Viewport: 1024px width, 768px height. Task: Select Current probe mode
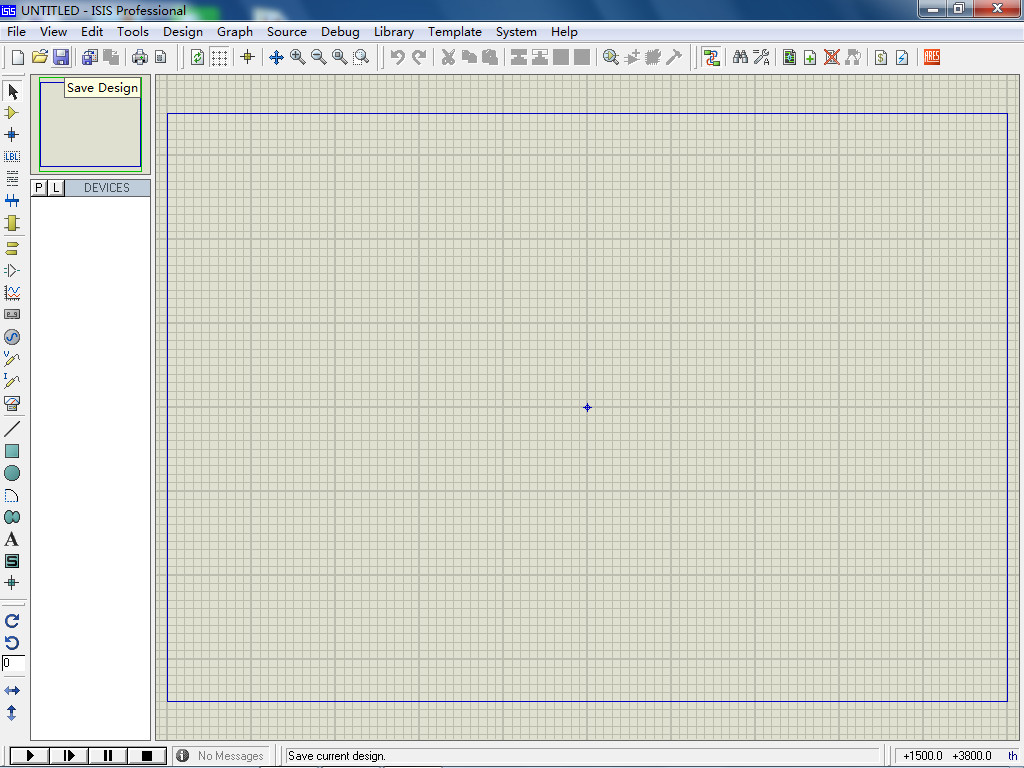(12, 380)
